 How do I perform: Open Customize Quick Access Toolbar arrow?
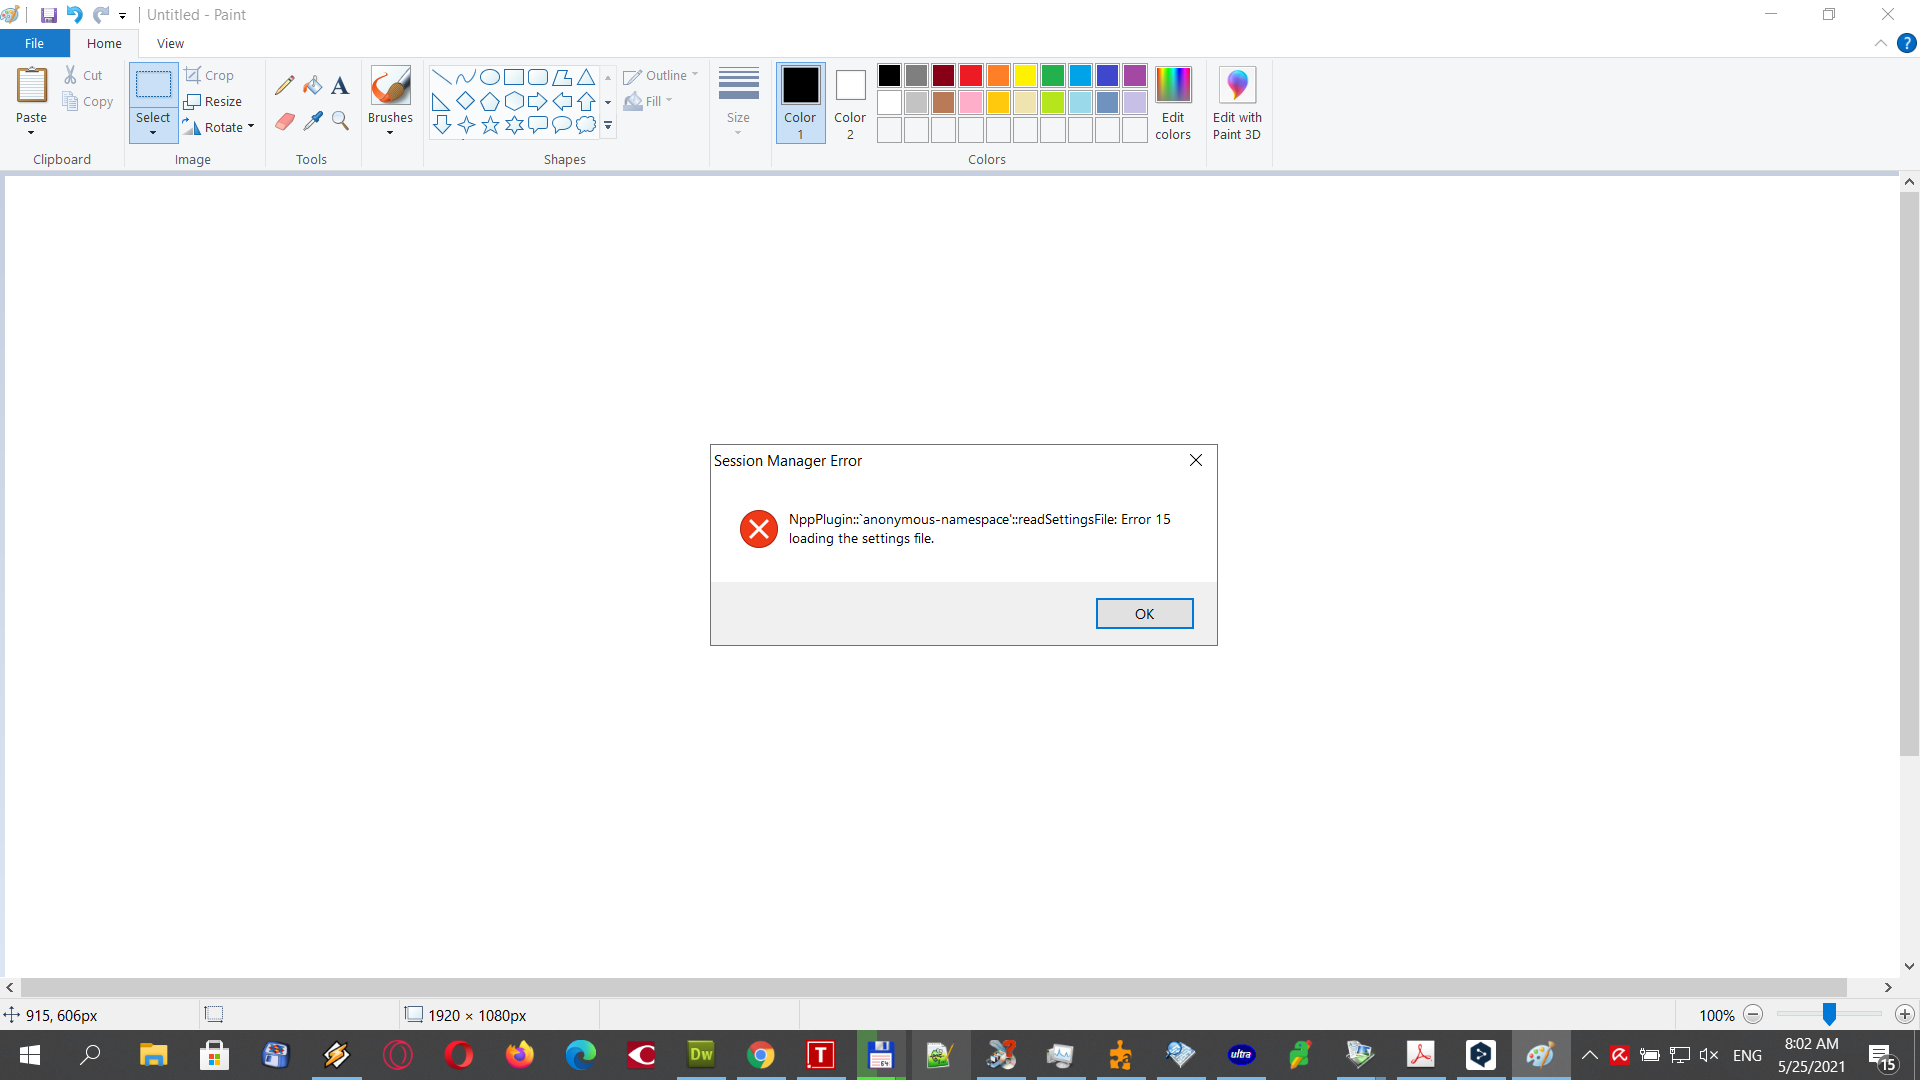122,16
